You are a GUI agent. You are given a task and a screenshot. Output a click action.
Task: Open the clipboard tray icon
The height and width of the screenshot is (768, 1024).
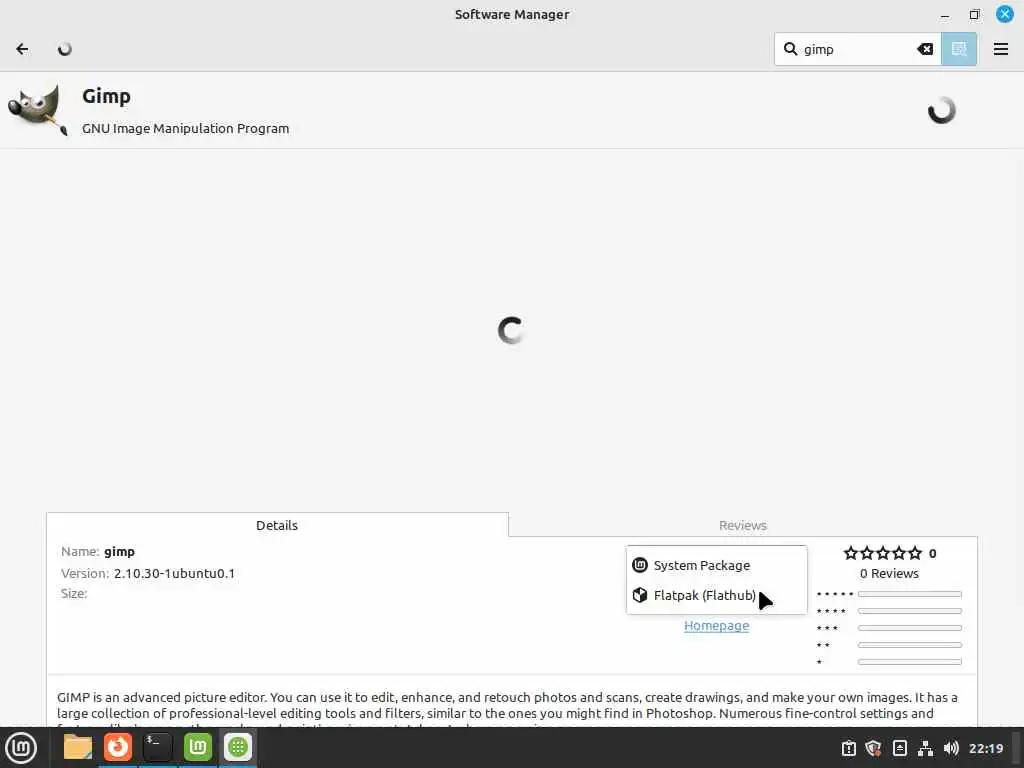(848, 748)
